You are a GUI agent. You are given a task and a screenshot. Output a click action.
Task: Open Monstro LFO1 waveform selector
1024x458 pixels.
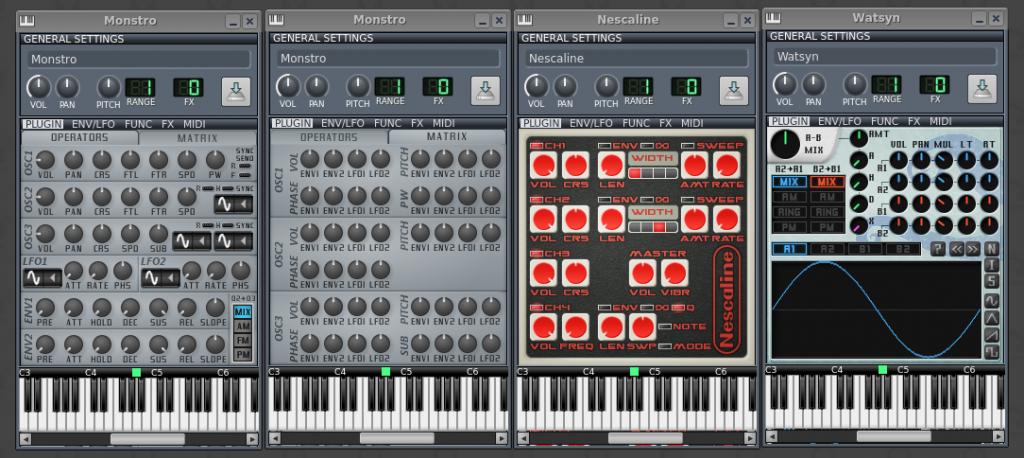click(x=42, y=278)
